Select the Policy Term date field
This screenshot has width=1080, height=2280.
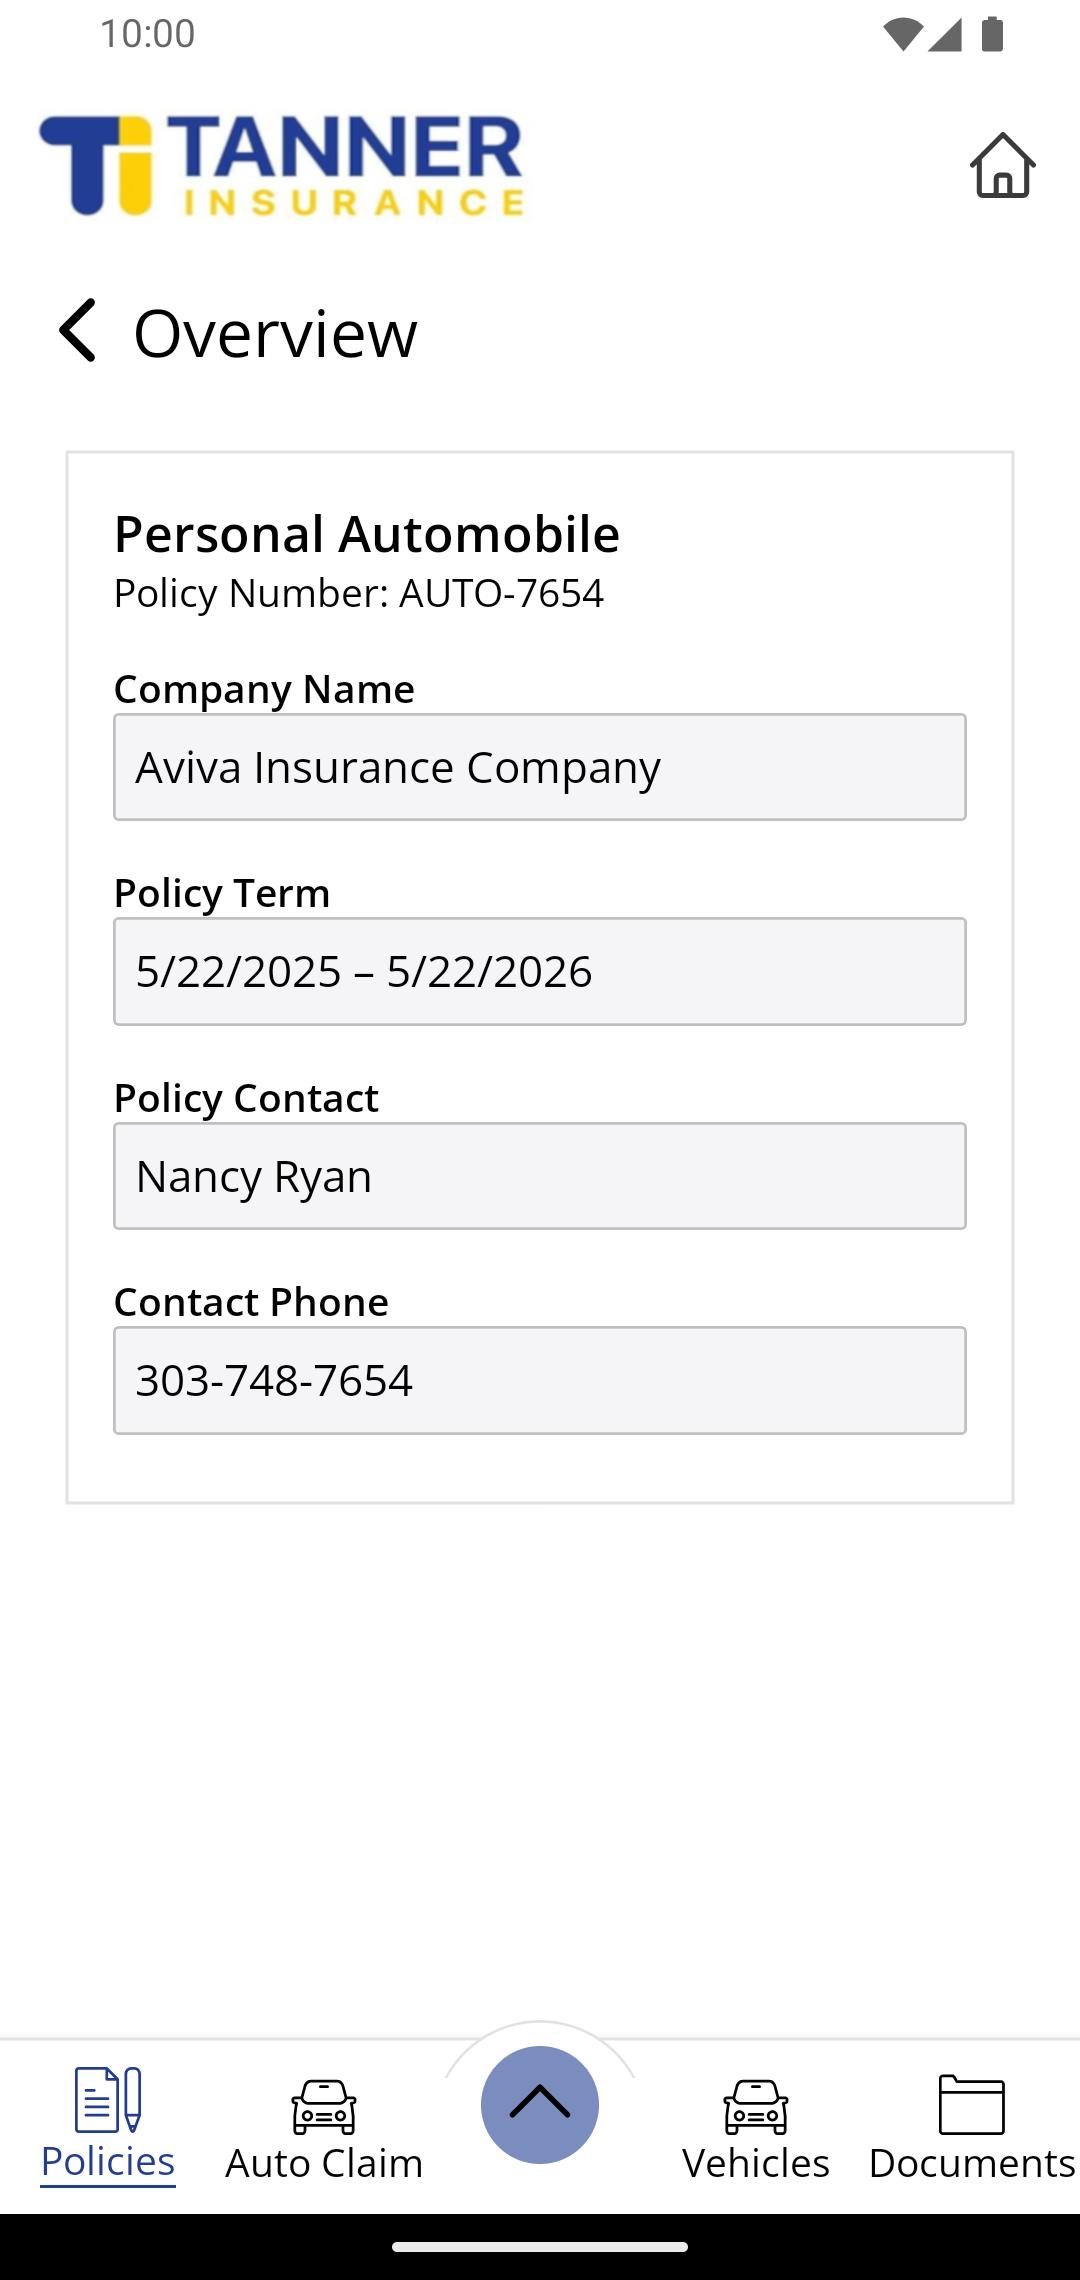point(540,971)
